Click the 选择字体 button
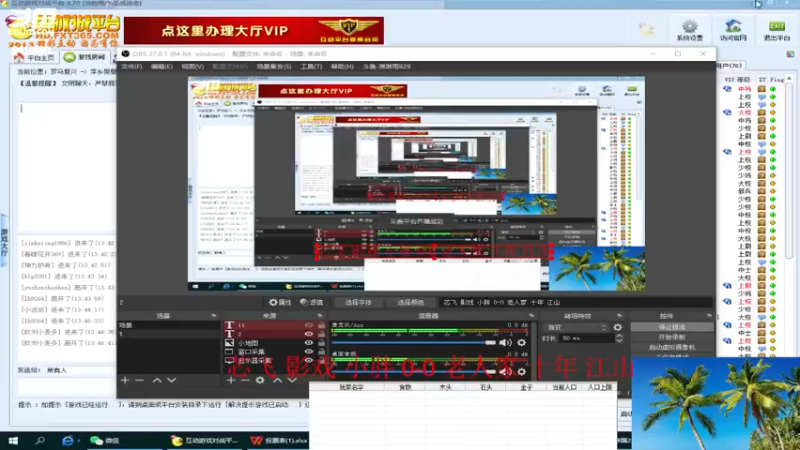This screenshot has width=800, height=450. pyautogui.click(x=358, y=303)
